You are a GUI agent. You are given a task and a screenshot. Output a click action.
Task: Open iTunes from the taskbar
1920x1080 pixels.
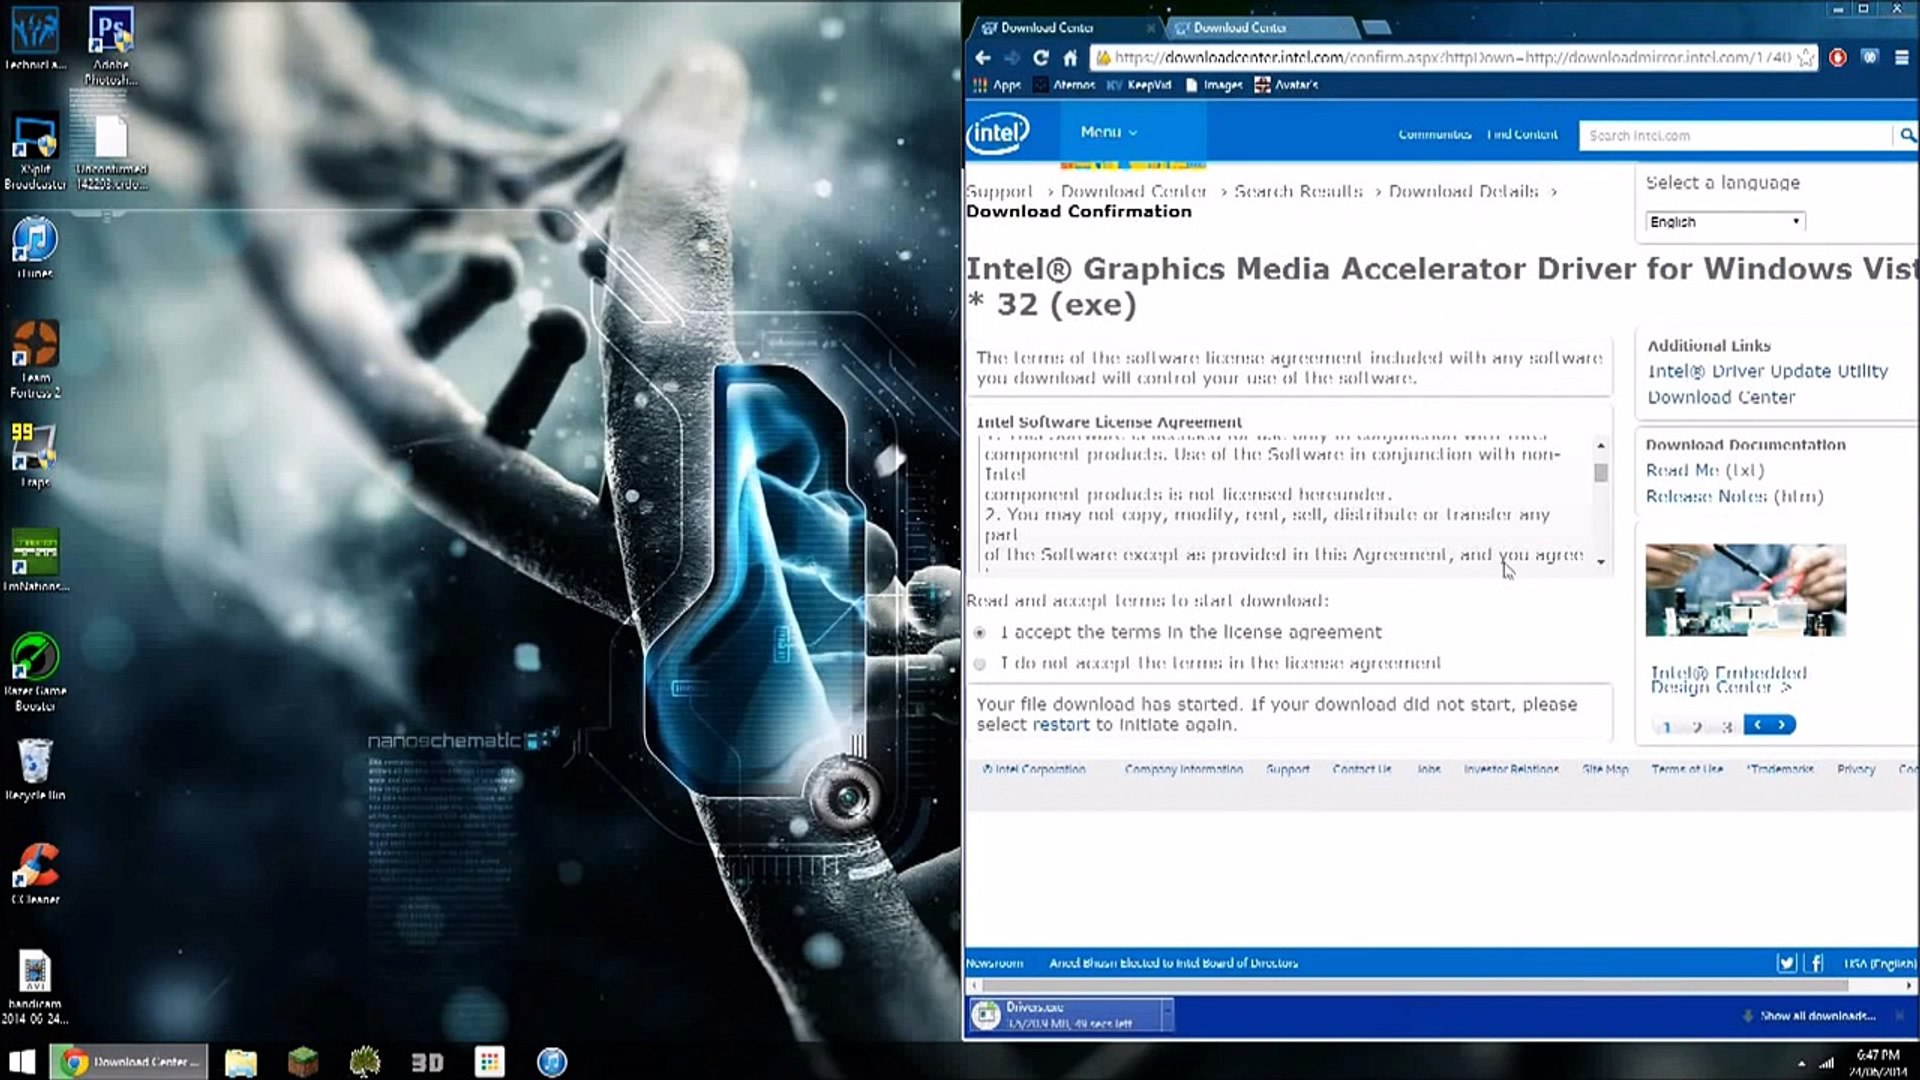pyautogui.click(x=551, y=1062)
